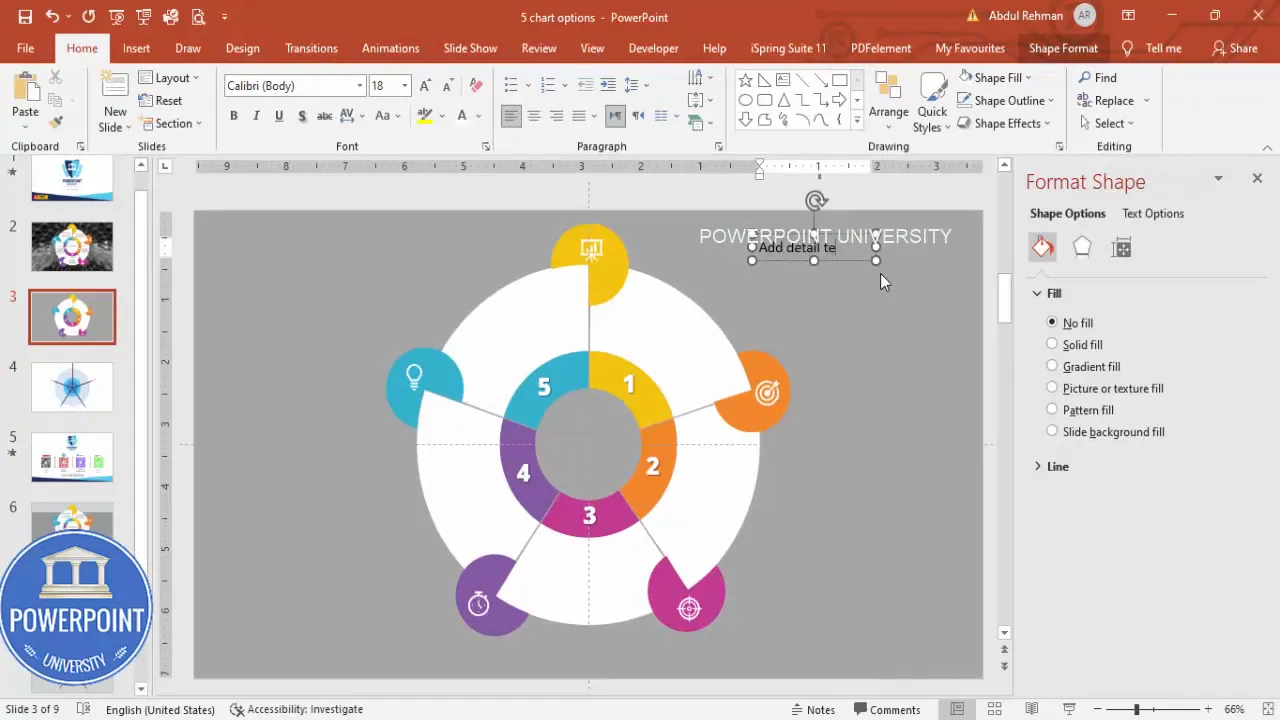Open the Shape Effects dropdown

click(1003, 123)
